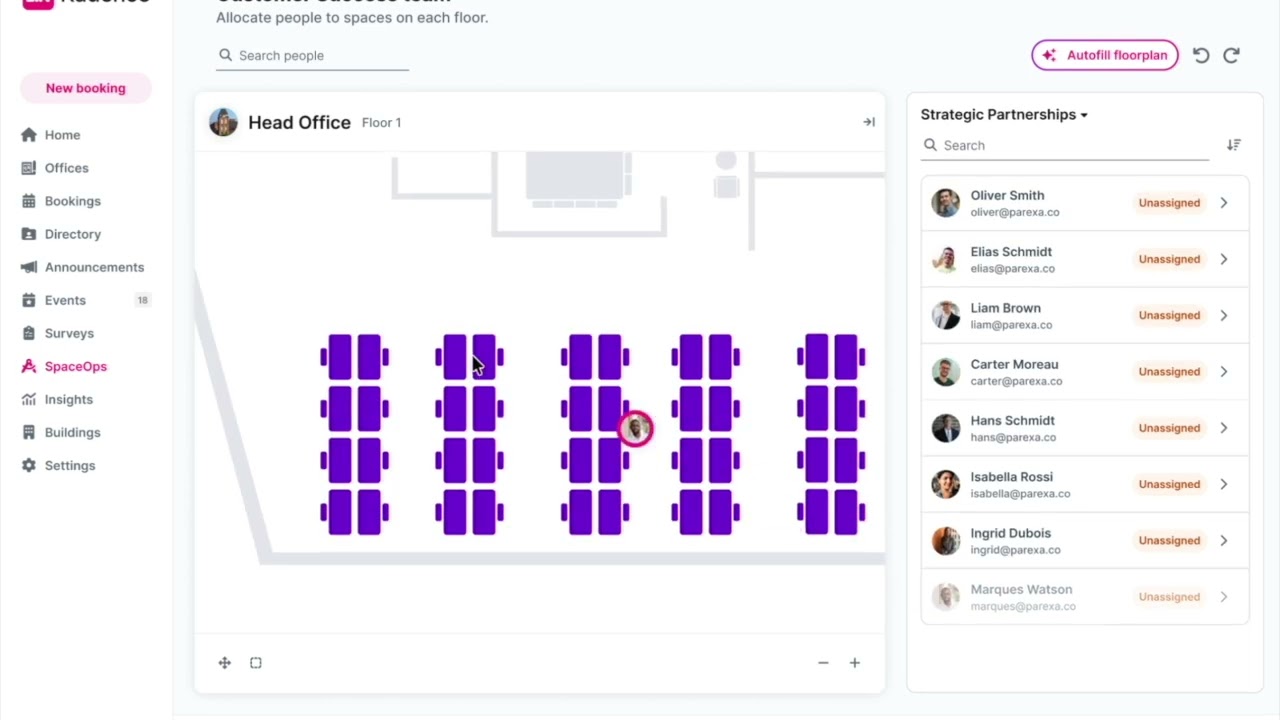
Task: Expand Oliver Smith's row chevron
Action: point(1223,203)
